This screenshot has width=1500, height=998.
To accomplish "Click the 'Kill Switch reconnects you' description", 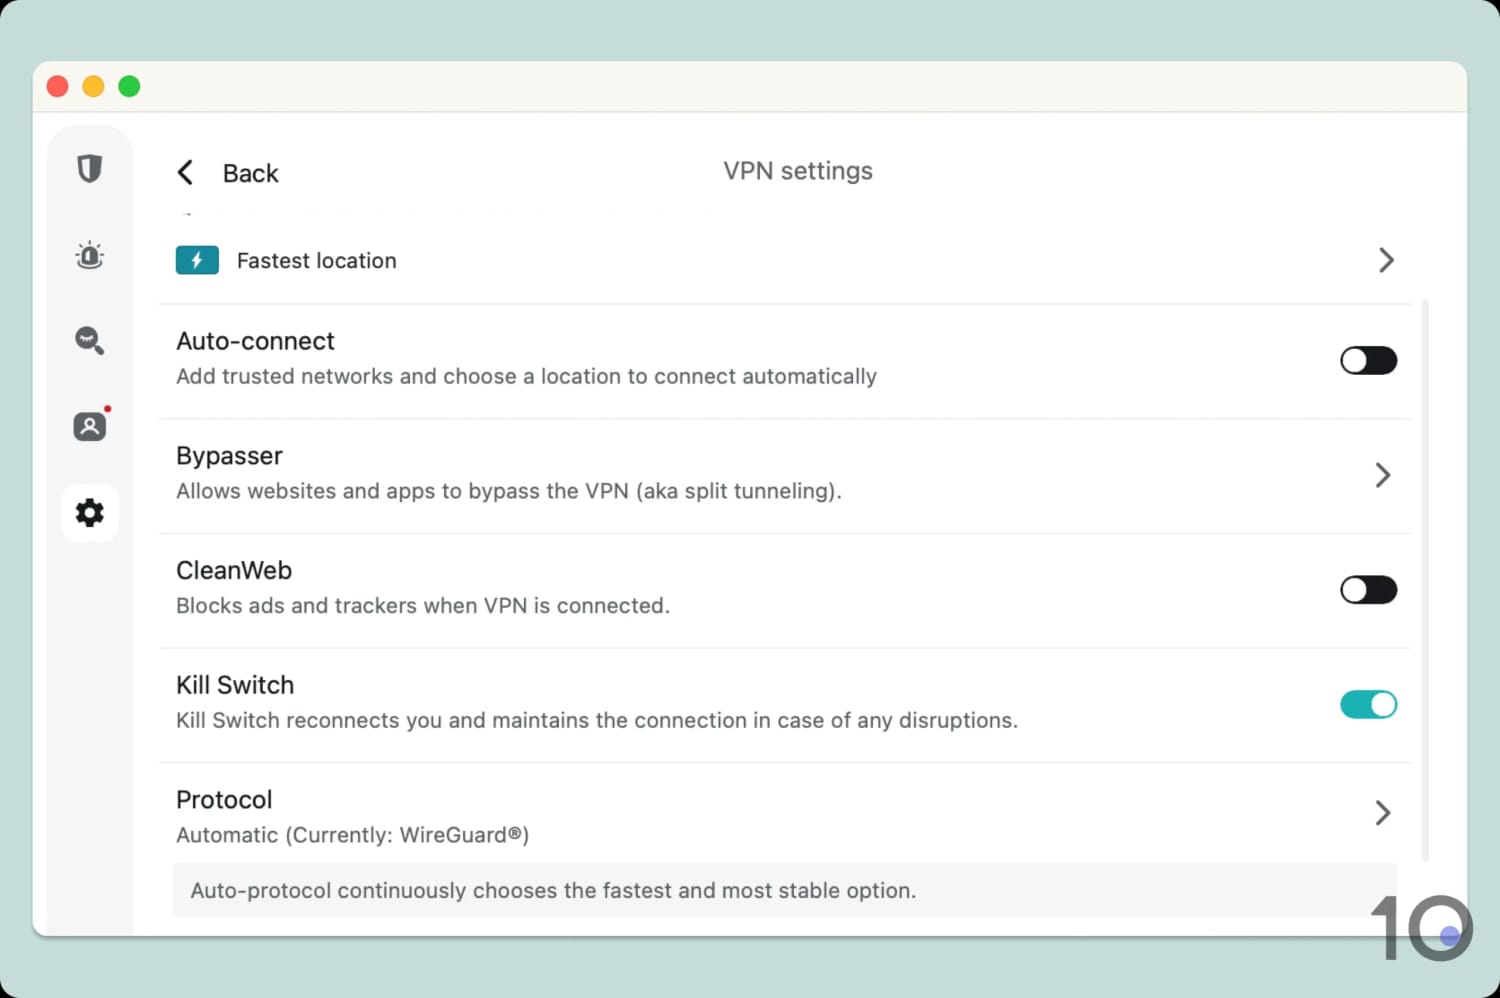I will coord(597,720).
